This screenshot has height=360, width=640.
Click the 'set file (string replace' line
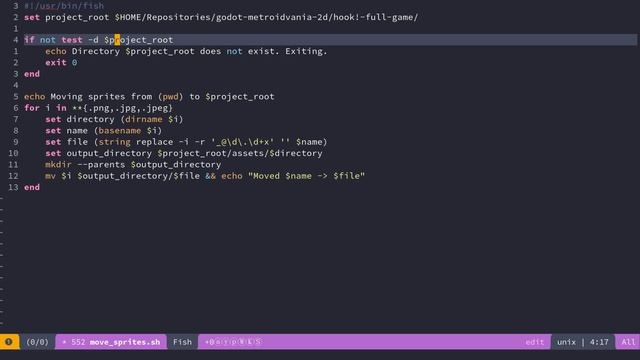coord(186,142)
